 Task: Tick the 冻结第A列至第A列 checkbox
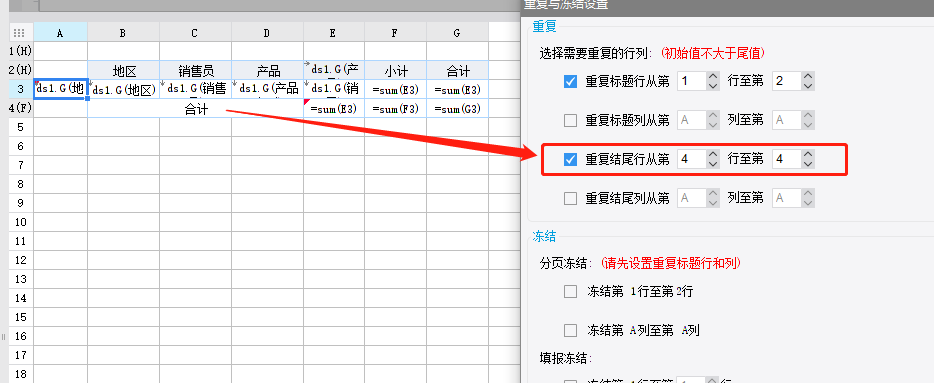(571, 330)
